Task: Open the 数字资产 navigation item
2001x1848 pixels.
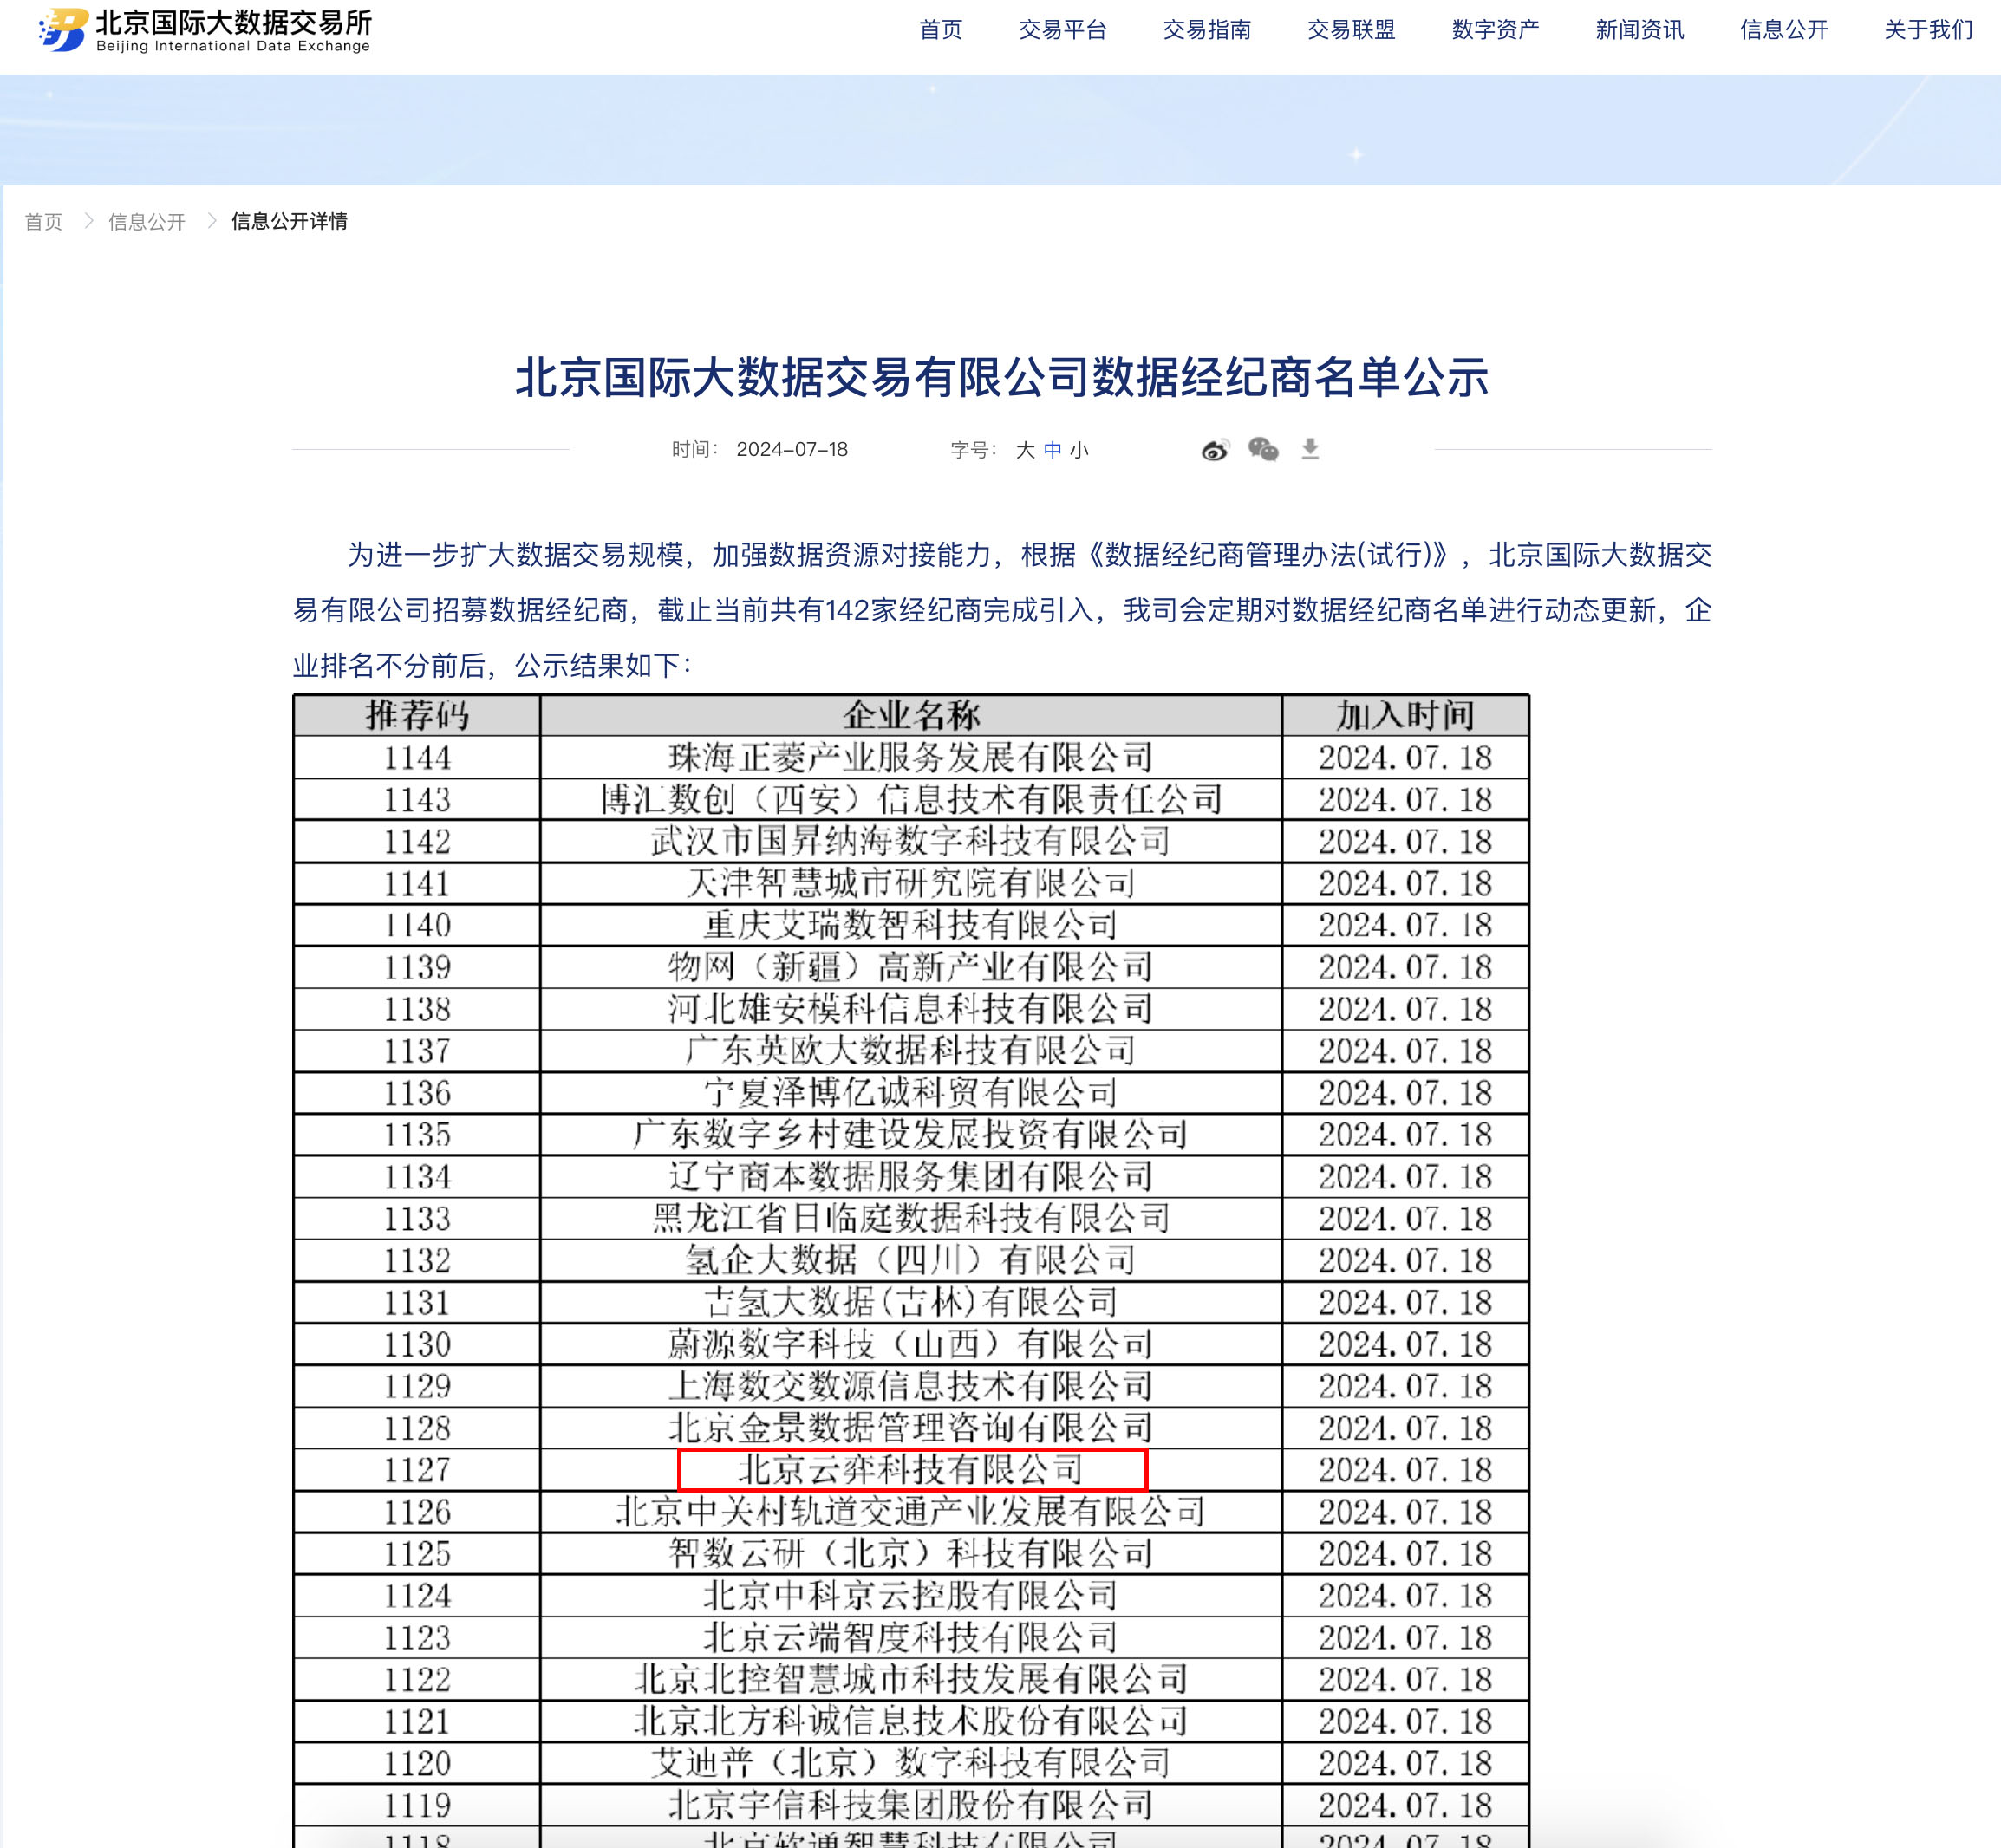Action: (x=1495, y=30)
